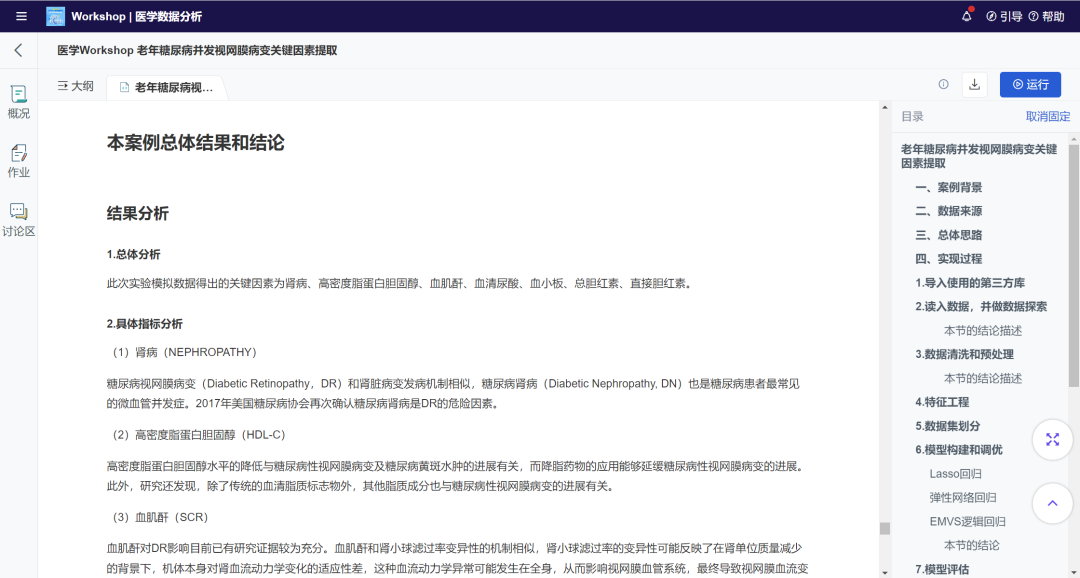Click the 2.具体指标分析 subheading

tap(145, 324)
